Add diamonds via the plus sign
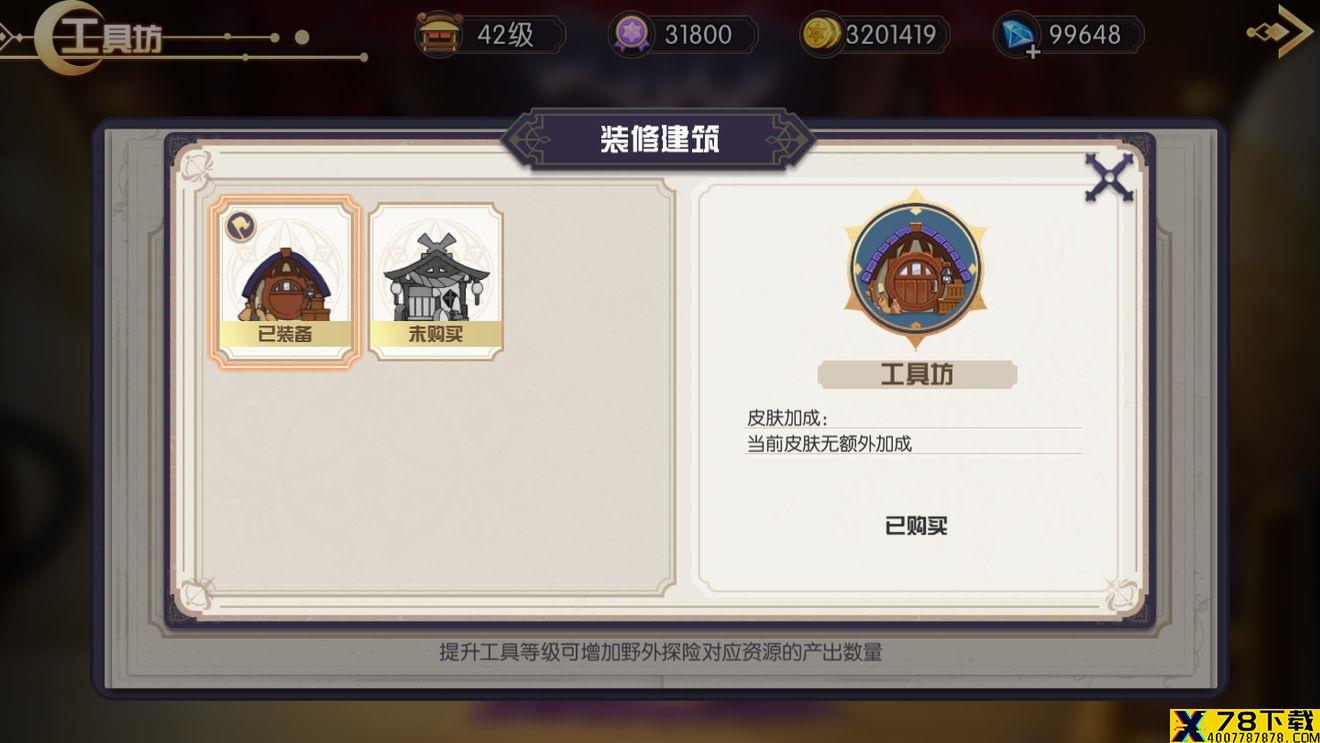This screenshot has height=743, width=1320. click(1033, 50)
